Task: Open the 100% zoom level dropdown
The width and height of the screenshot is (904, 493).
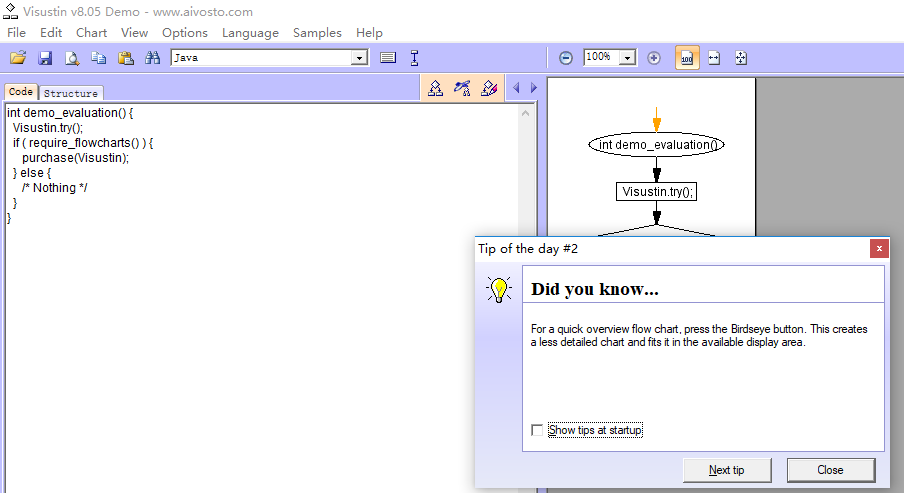Action: point(627,58)
